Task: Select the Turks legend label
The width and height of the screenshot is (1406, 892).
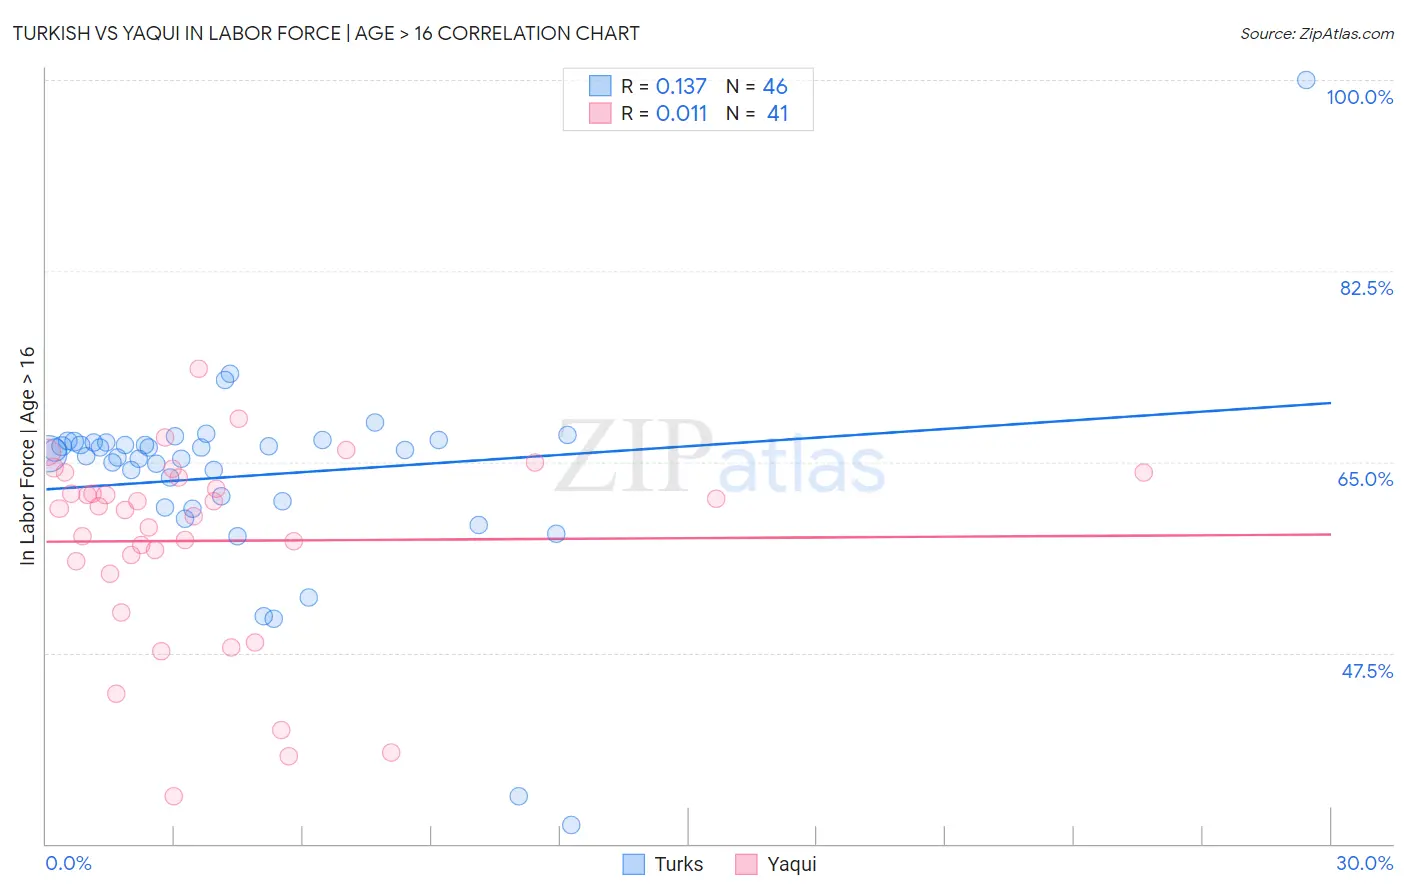Action: [x=679, y=864]
